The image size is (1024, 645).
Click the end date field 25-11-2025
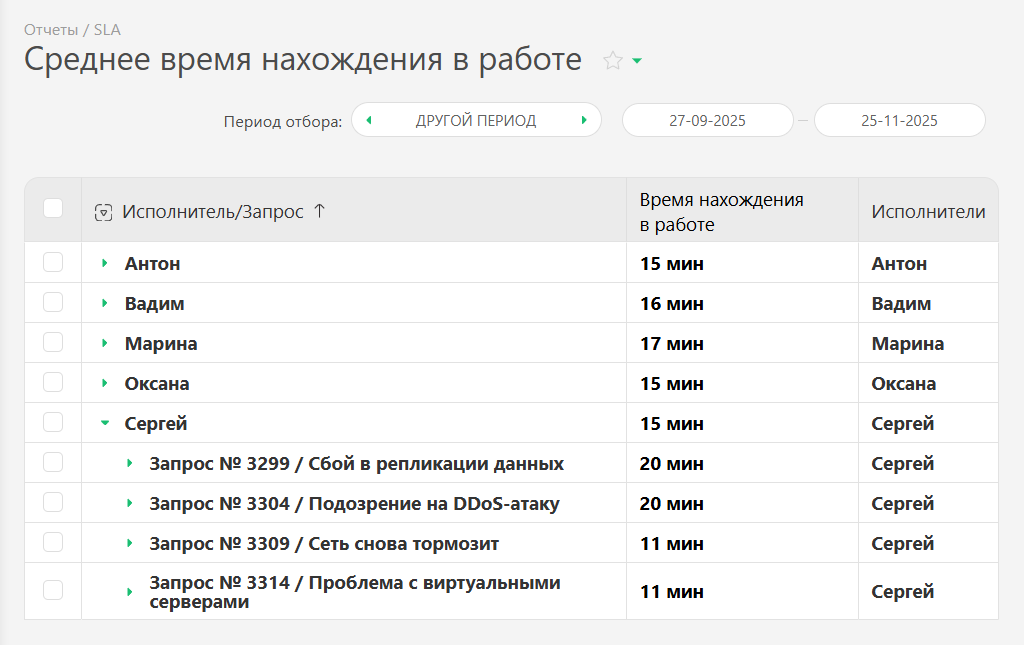point(899,120)
